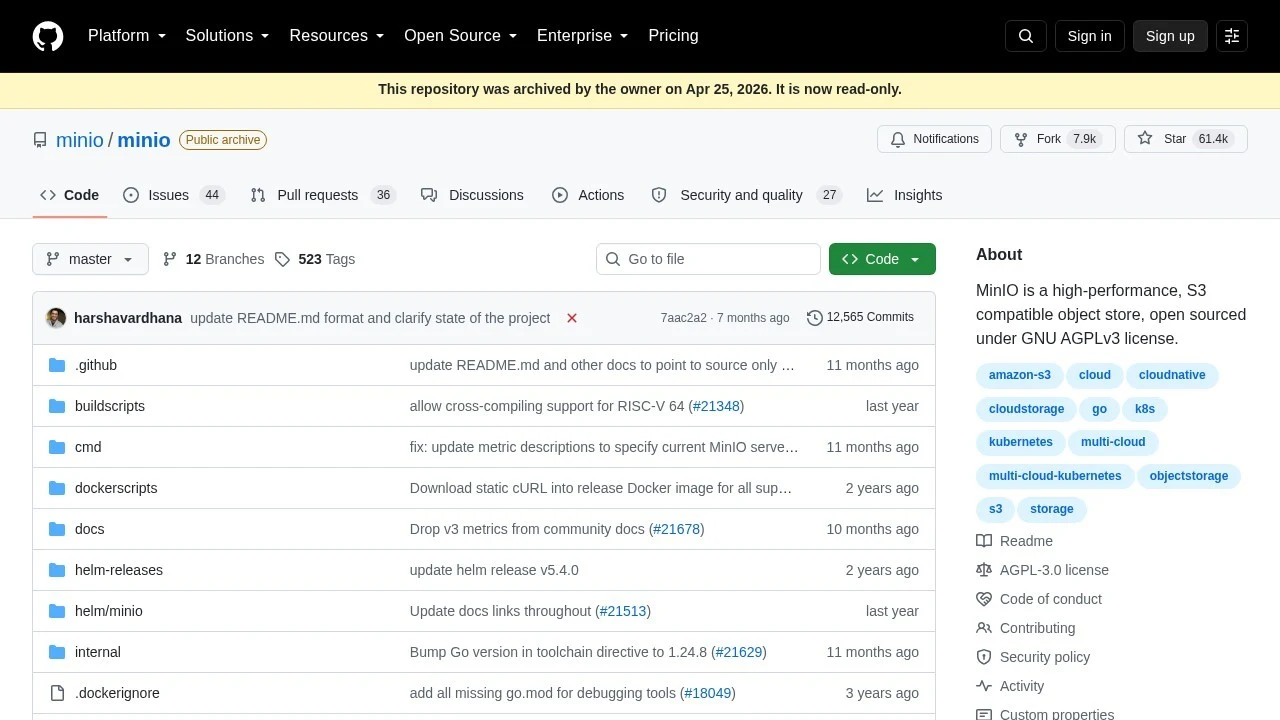The image size is (1280, 720).
Task: Expand the Solutions menu
Action: click(228, 36)
